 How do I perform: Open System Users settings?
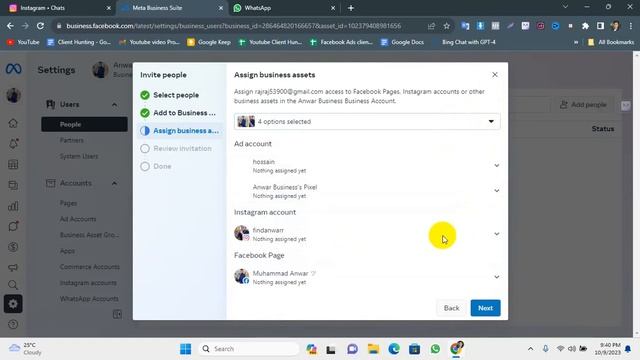click(x=79, y=156)
